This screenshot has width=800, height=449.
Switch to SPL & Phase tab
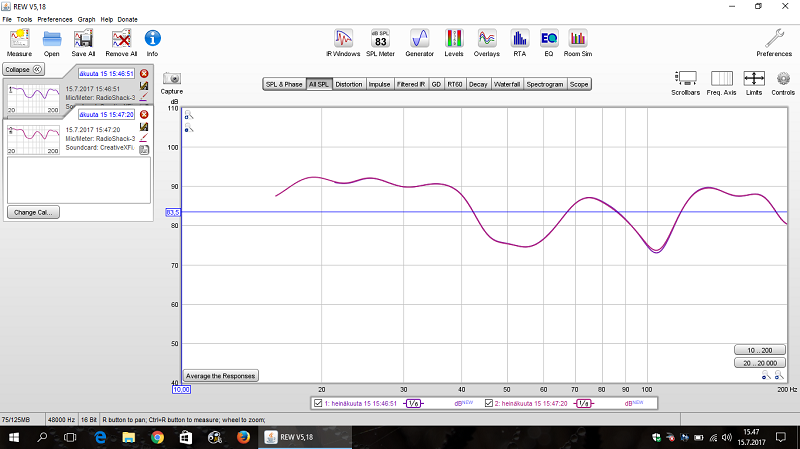point(284,84)
